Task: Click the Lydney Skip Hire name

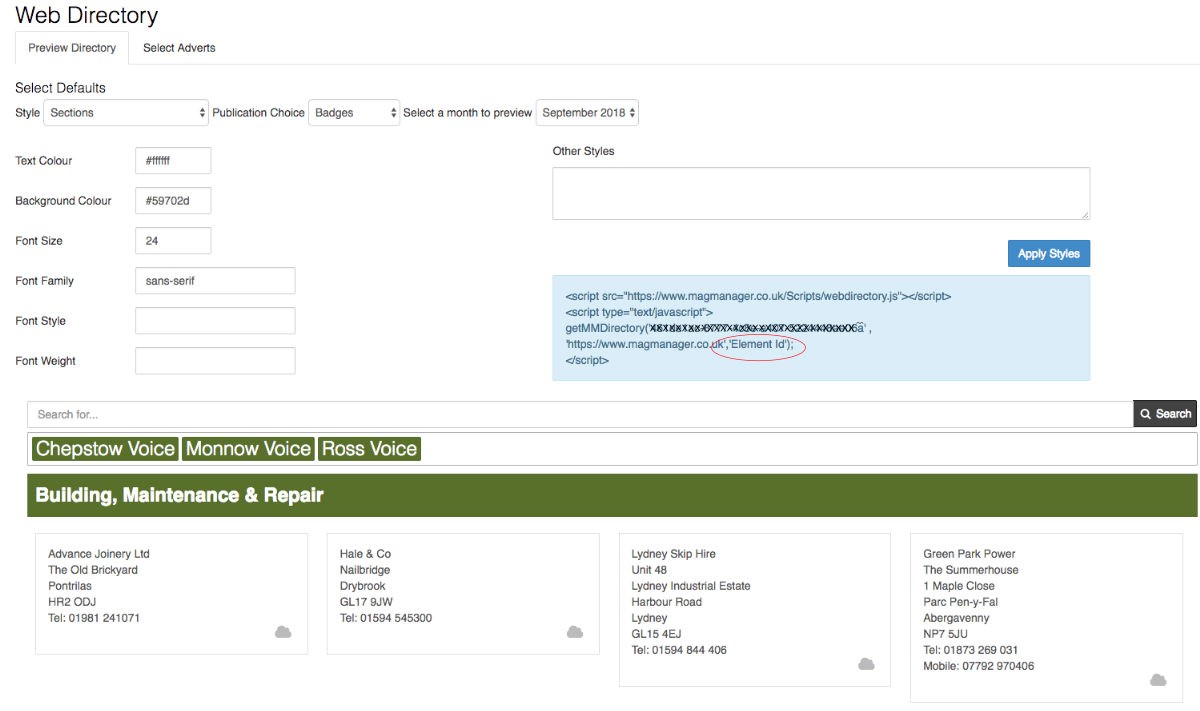Action: point(674,554)
